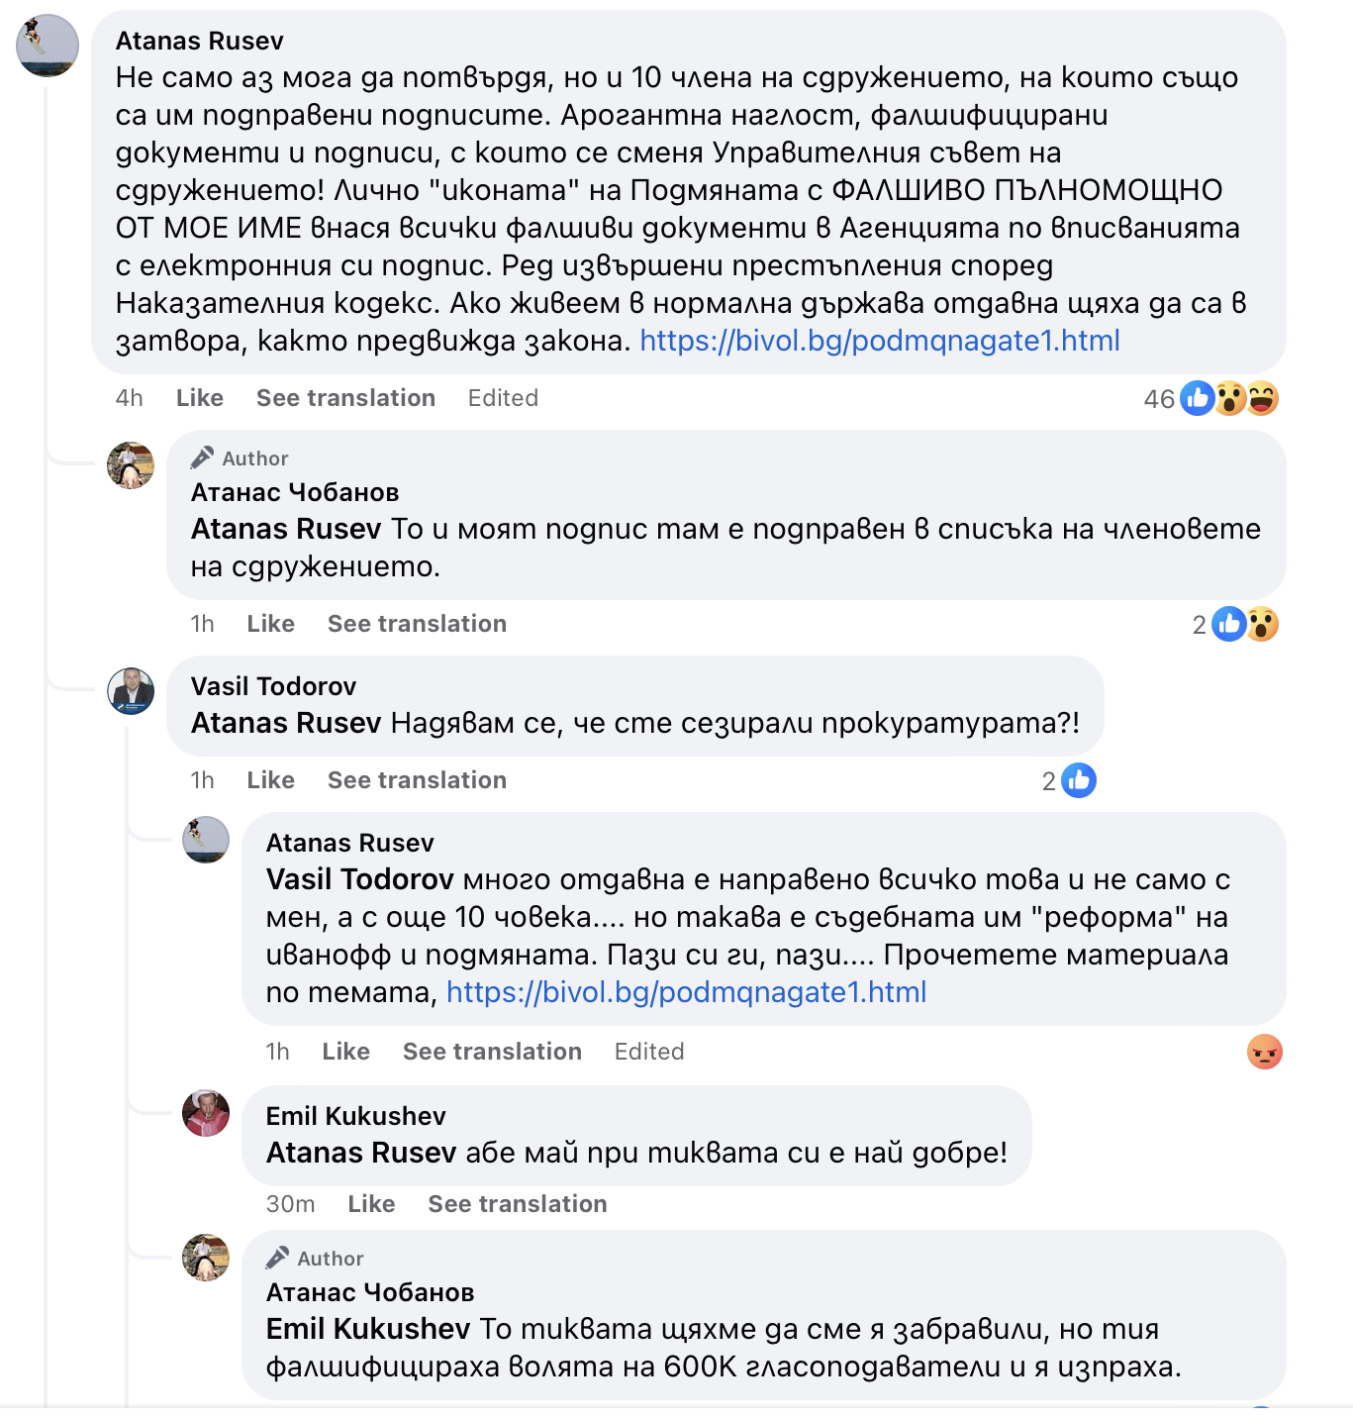Open bivol.bg link in Rusev's reply
Image resolution: width=1353 pixels, height=1420 pixels.
tap(686, 992)
